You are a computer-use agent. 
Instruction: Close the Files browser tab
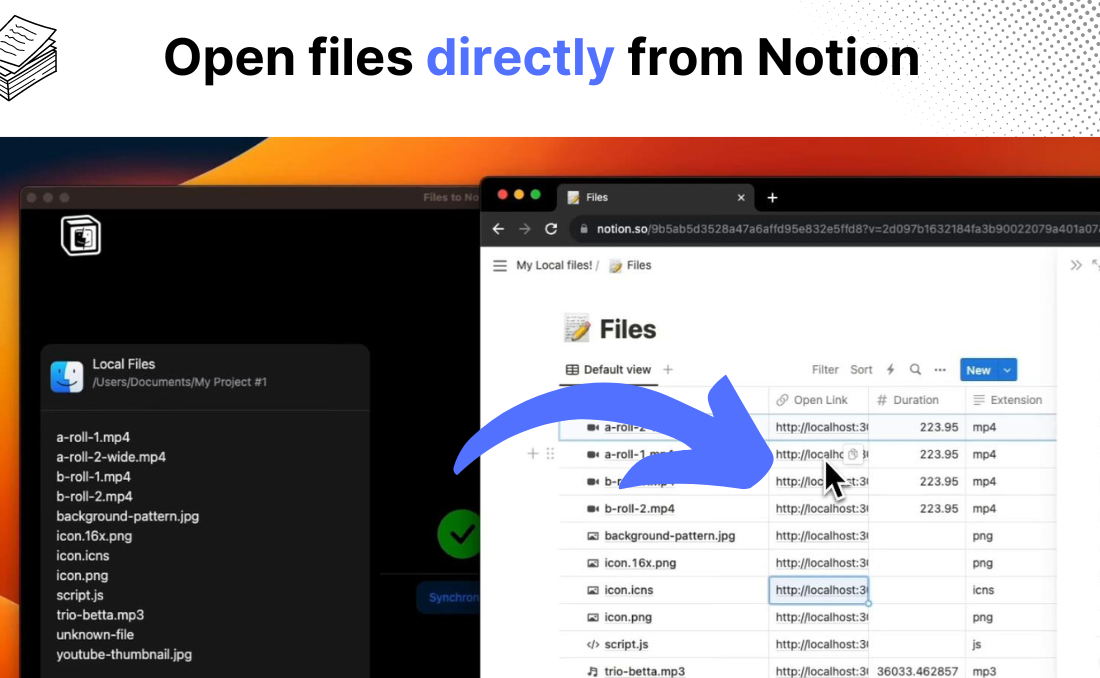(x=741, y=198)
